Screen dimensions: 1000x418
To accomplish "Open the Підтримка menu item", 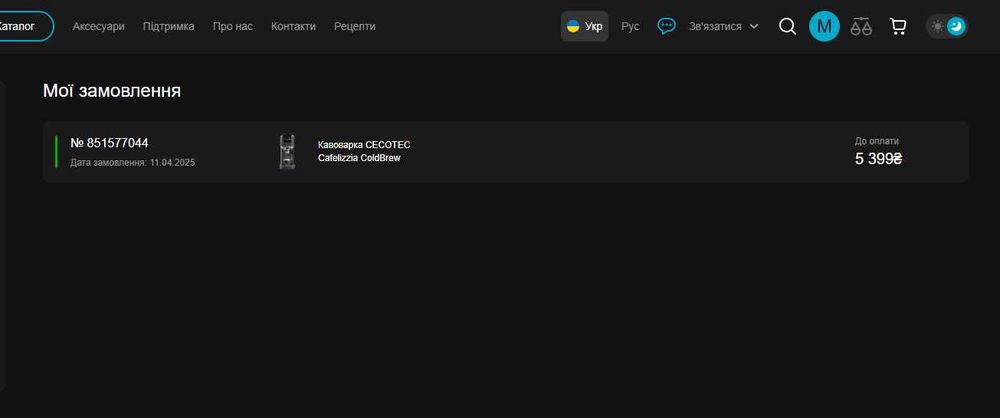I will [x=169, y=26].
